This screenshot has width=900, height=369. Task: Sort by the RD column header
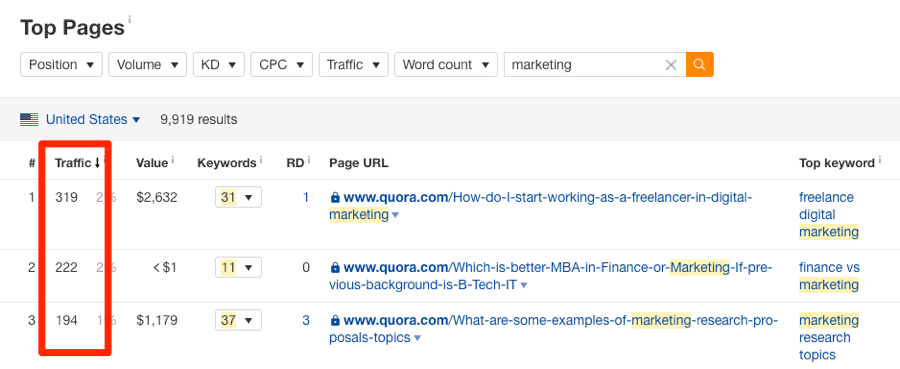(x=295, y=163)
